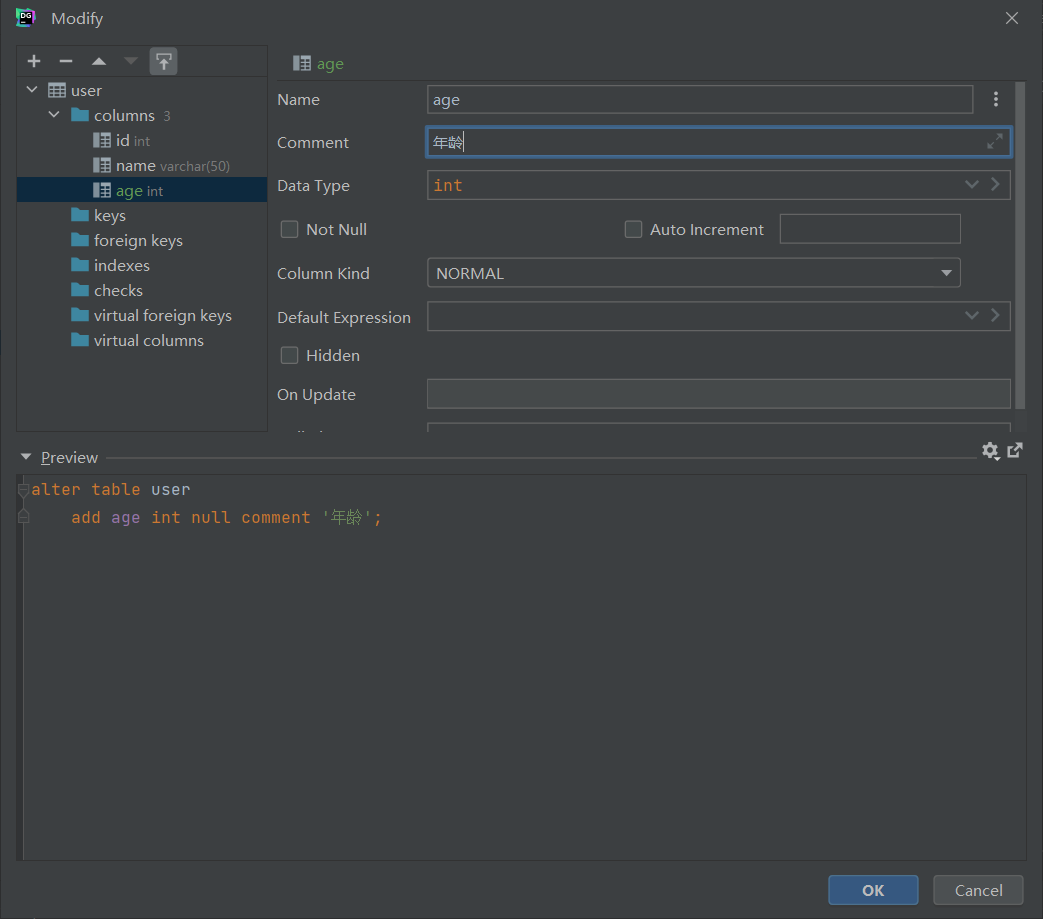
Task: Open the Preview settings gear icon
Action: pyautogui.click(x=990, y=451)
